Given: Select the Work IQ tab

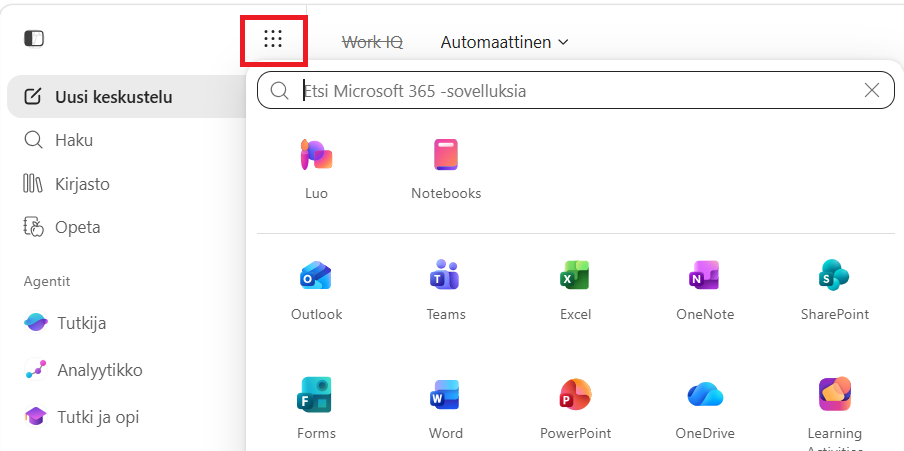Looking at the screenshot, I should (372, 42).
